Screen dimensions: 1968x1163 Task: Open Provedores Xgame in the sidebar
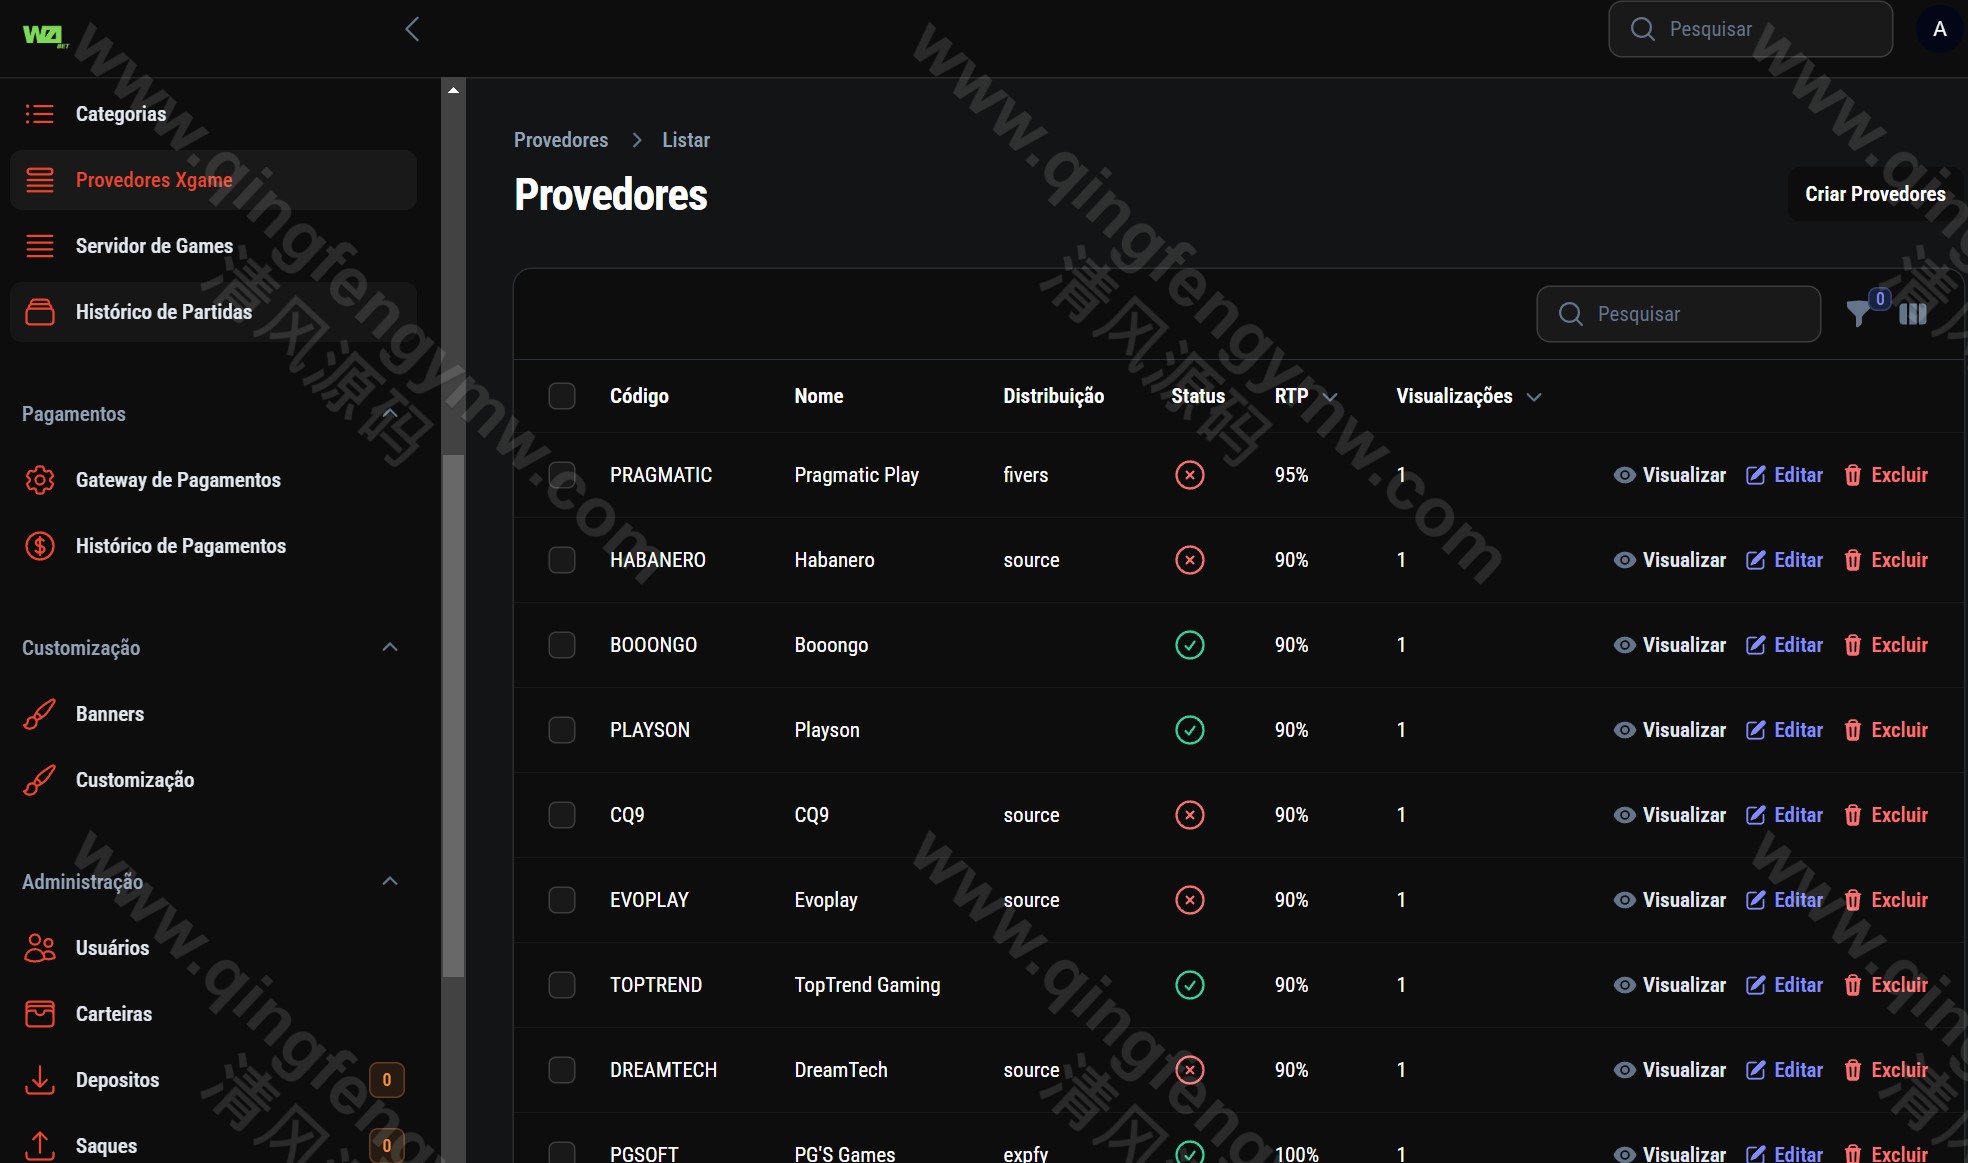[213, 180]
